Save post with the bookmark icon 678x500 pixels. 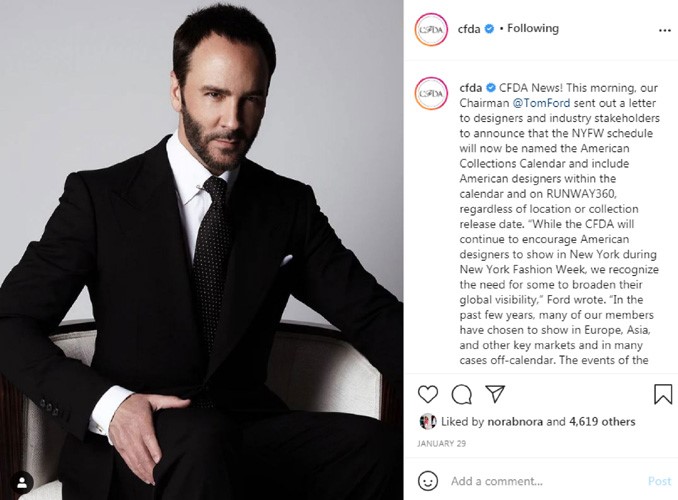point(662,394)
